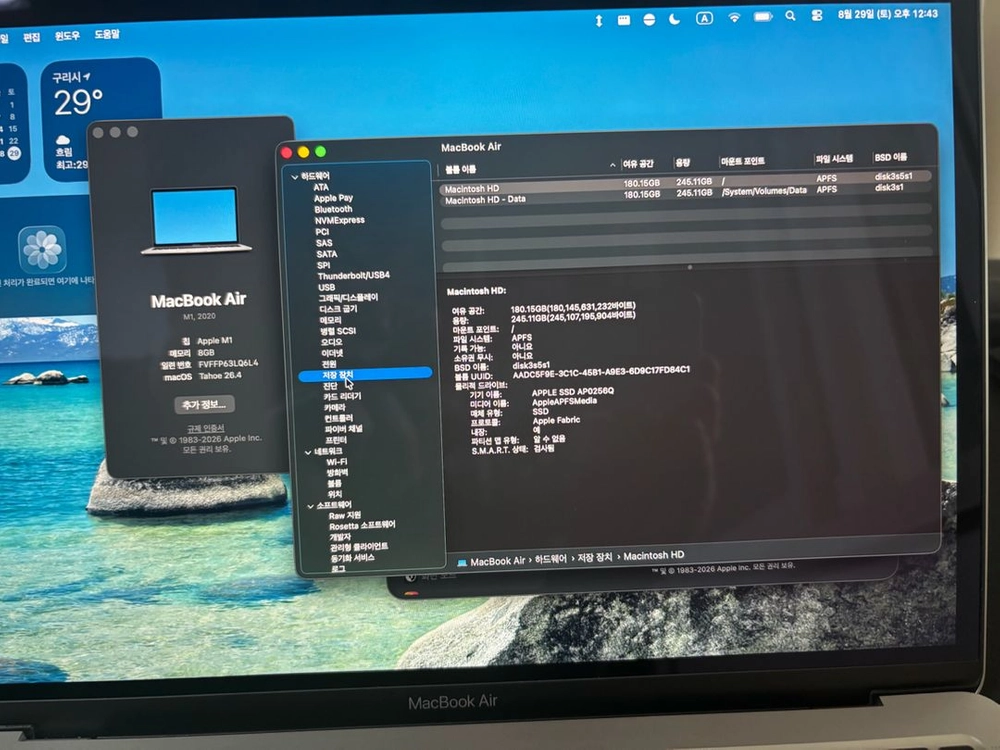Screen dimensions: 1000x750
Task: Sort by 여유 공간 column header
Action: pos(638,163)
